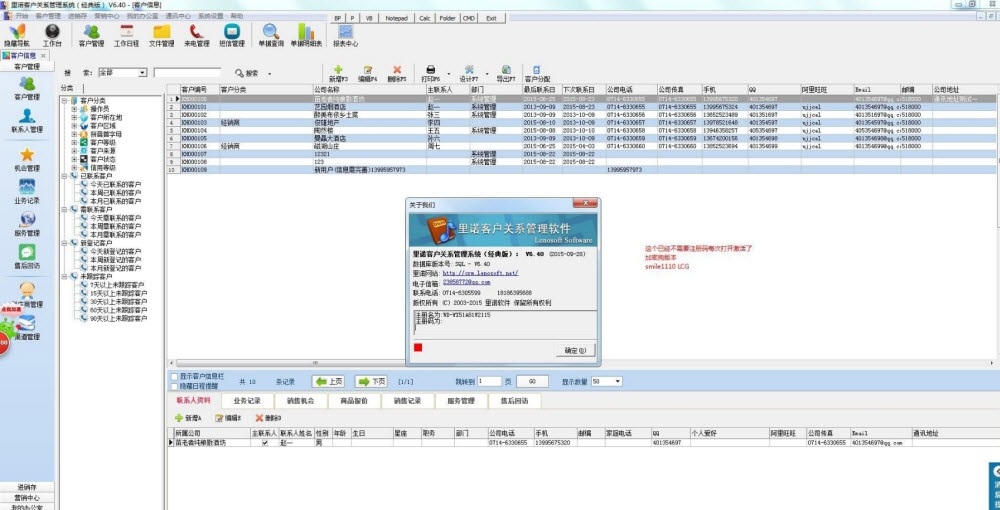Screen dimensions: 1000x510
Task: Click the 删除F5 red cross icon
Action: 397,74
